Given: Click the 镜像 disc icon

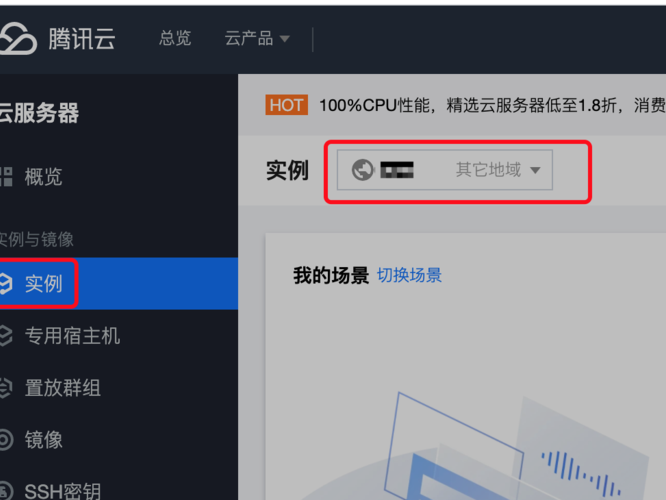Looking at the screenshot, I should click(6, 440).
